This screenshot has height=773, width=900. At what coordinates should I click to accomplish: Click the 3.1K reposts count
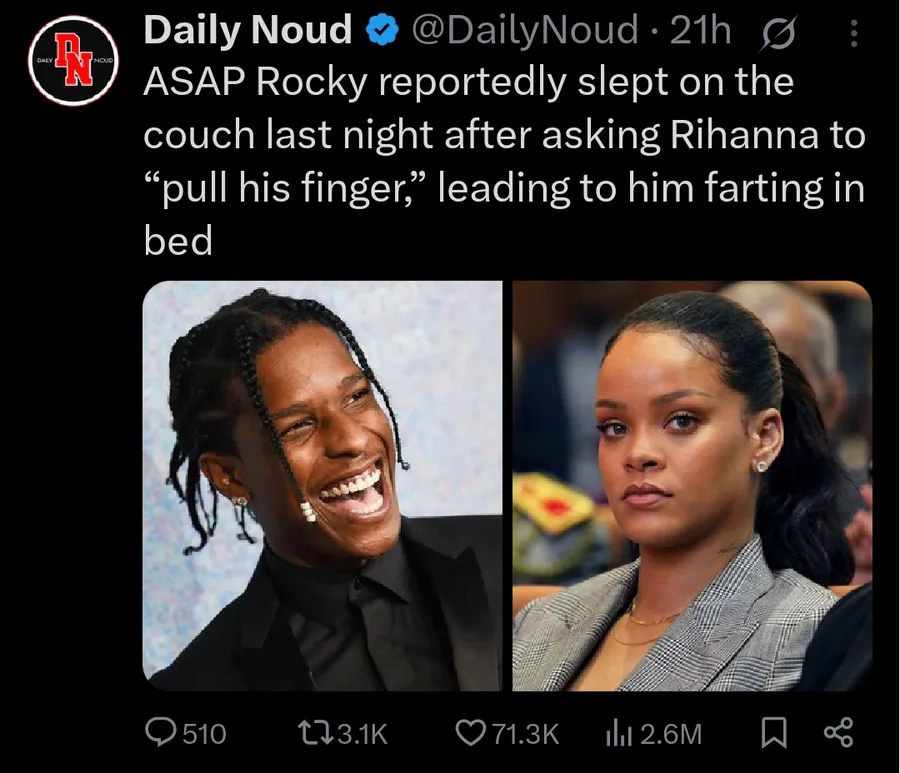362,734
